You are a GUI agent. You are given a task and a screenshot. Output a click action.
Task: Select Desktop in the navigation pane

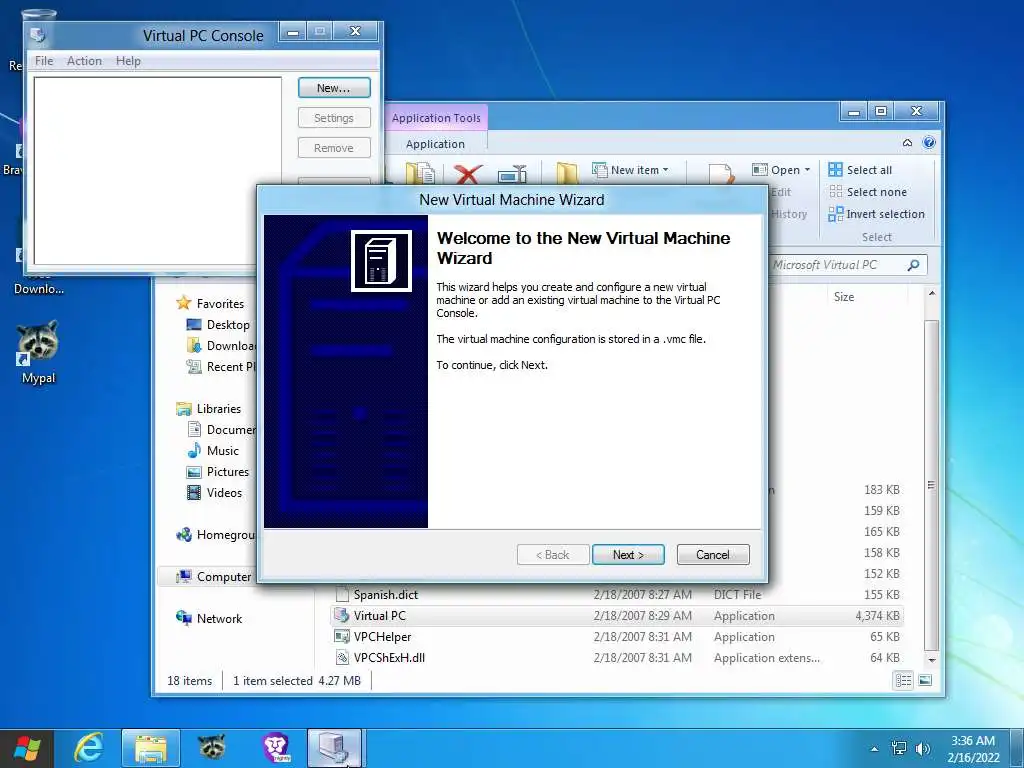228,325
